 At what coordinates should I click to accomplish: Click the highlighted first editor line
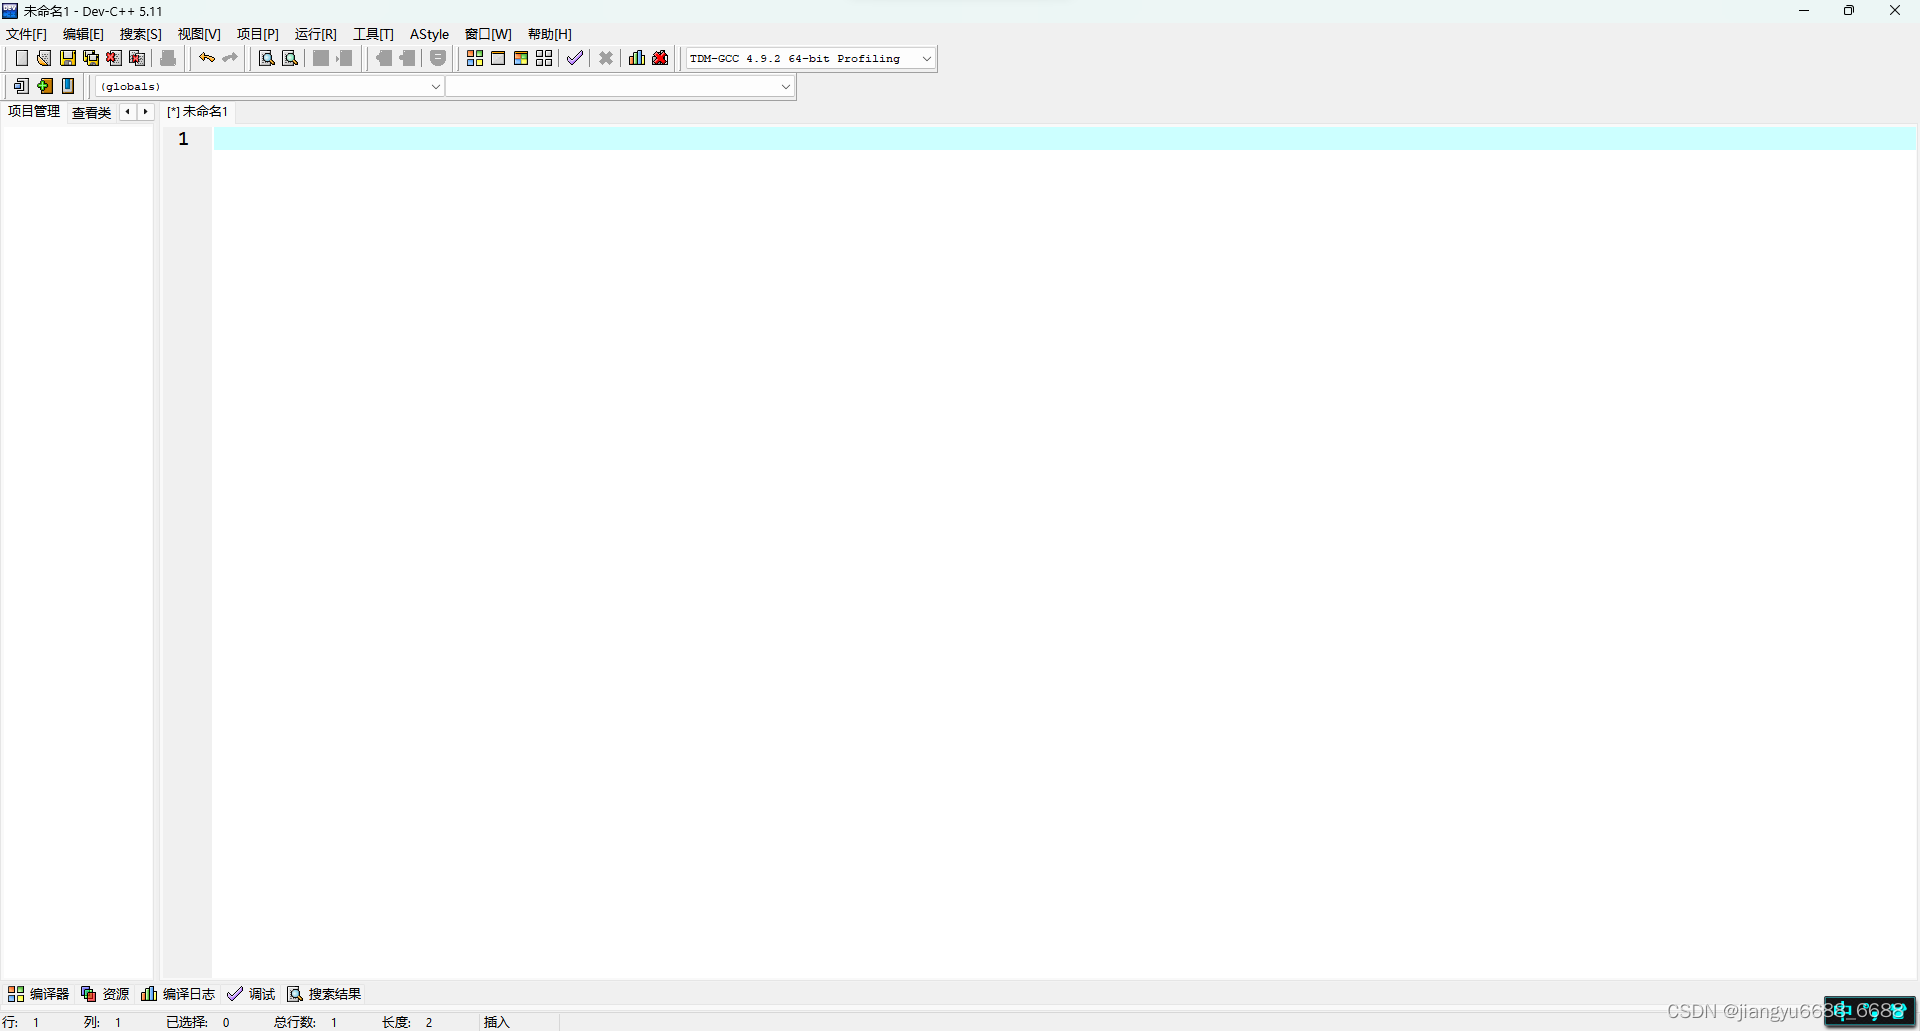click(x=1065, y=139)
